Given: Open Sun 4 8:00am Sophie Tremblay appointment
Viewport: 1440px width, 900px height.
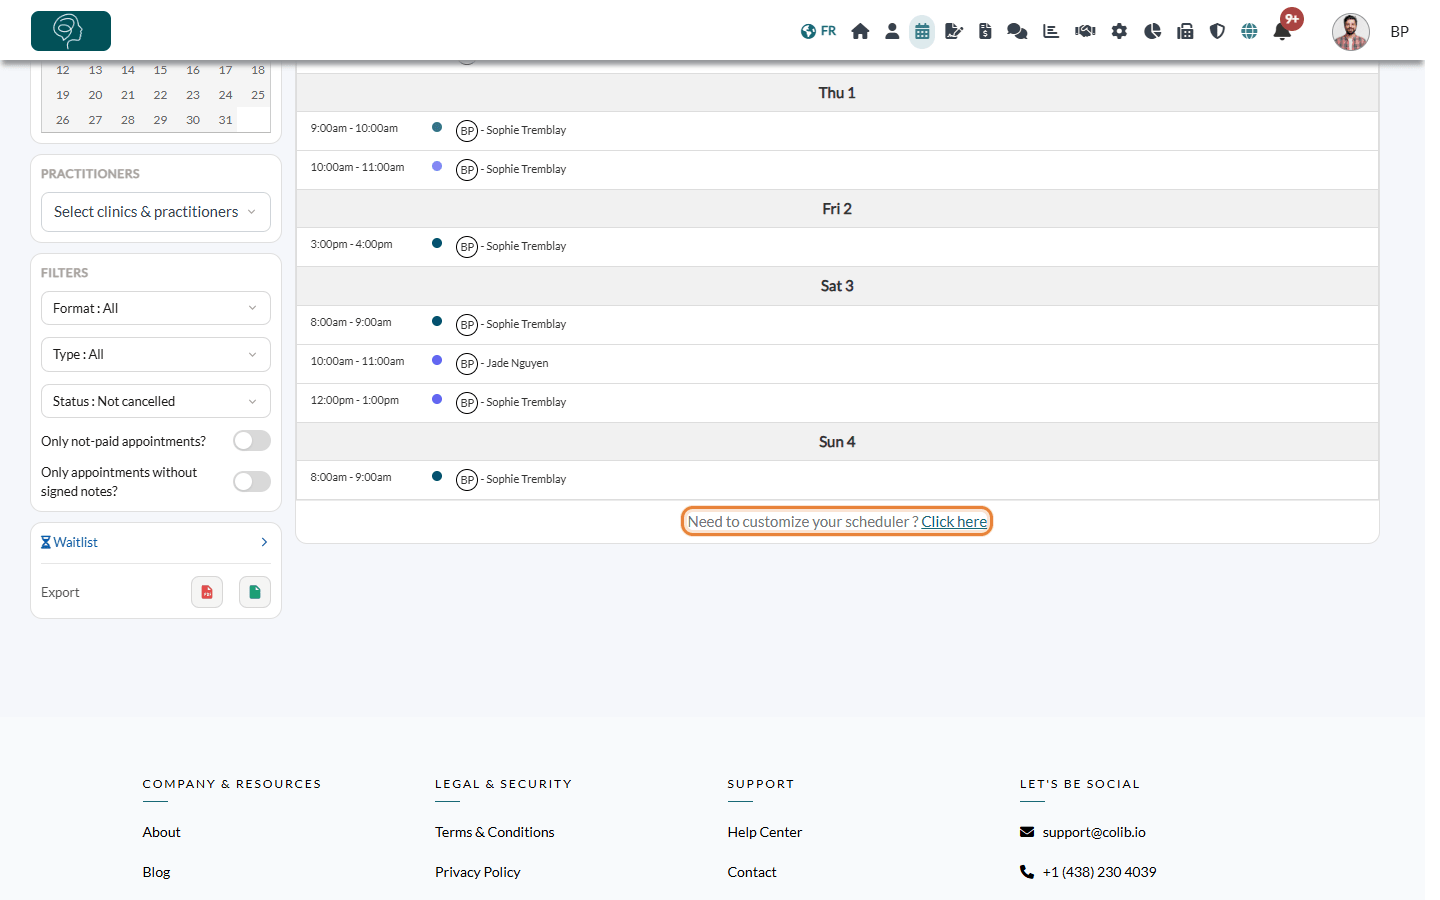Looking at the screenshot, I should pyautogui.click(x=837, y=479).
